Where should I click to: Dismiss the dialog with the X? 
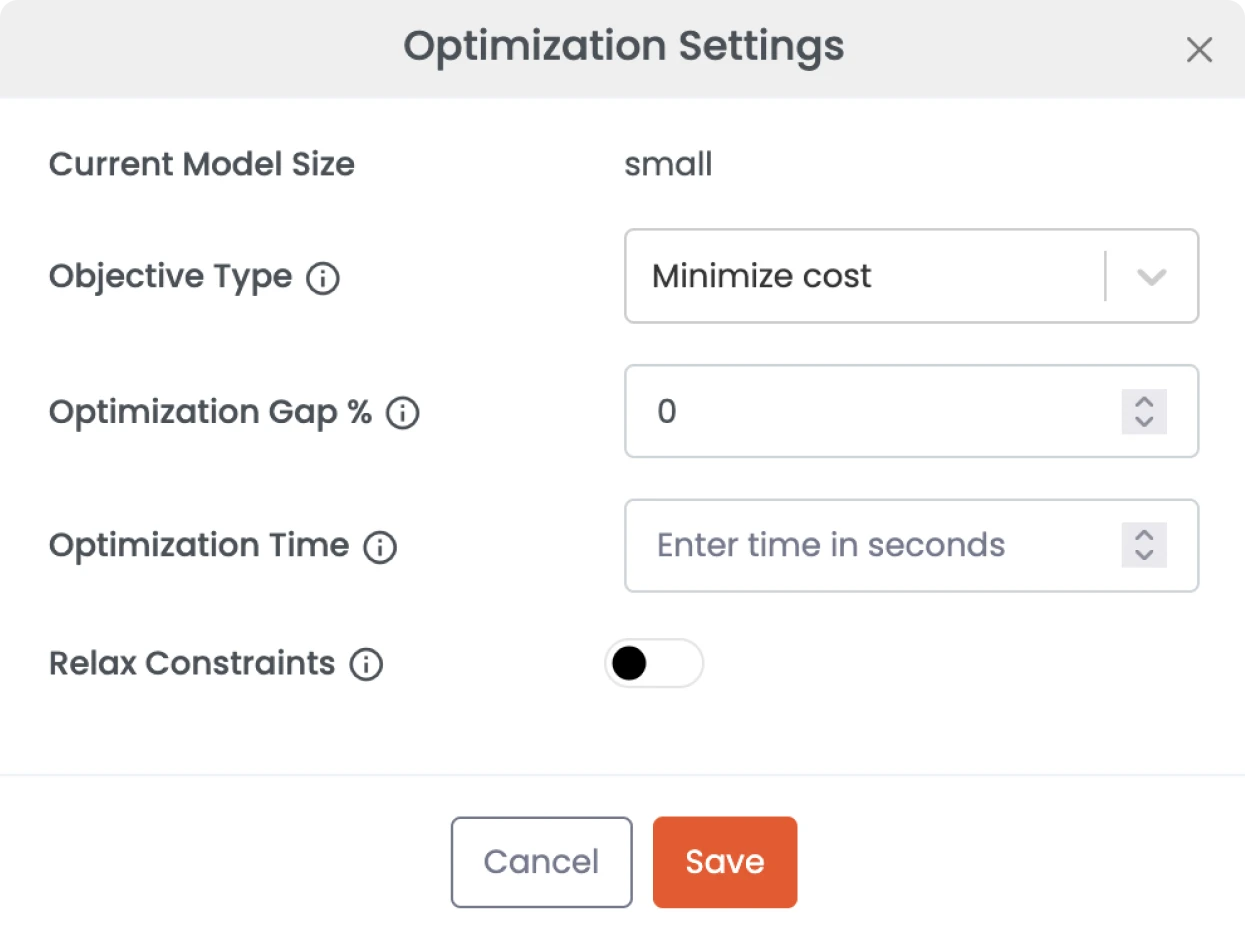point(1199,49)
